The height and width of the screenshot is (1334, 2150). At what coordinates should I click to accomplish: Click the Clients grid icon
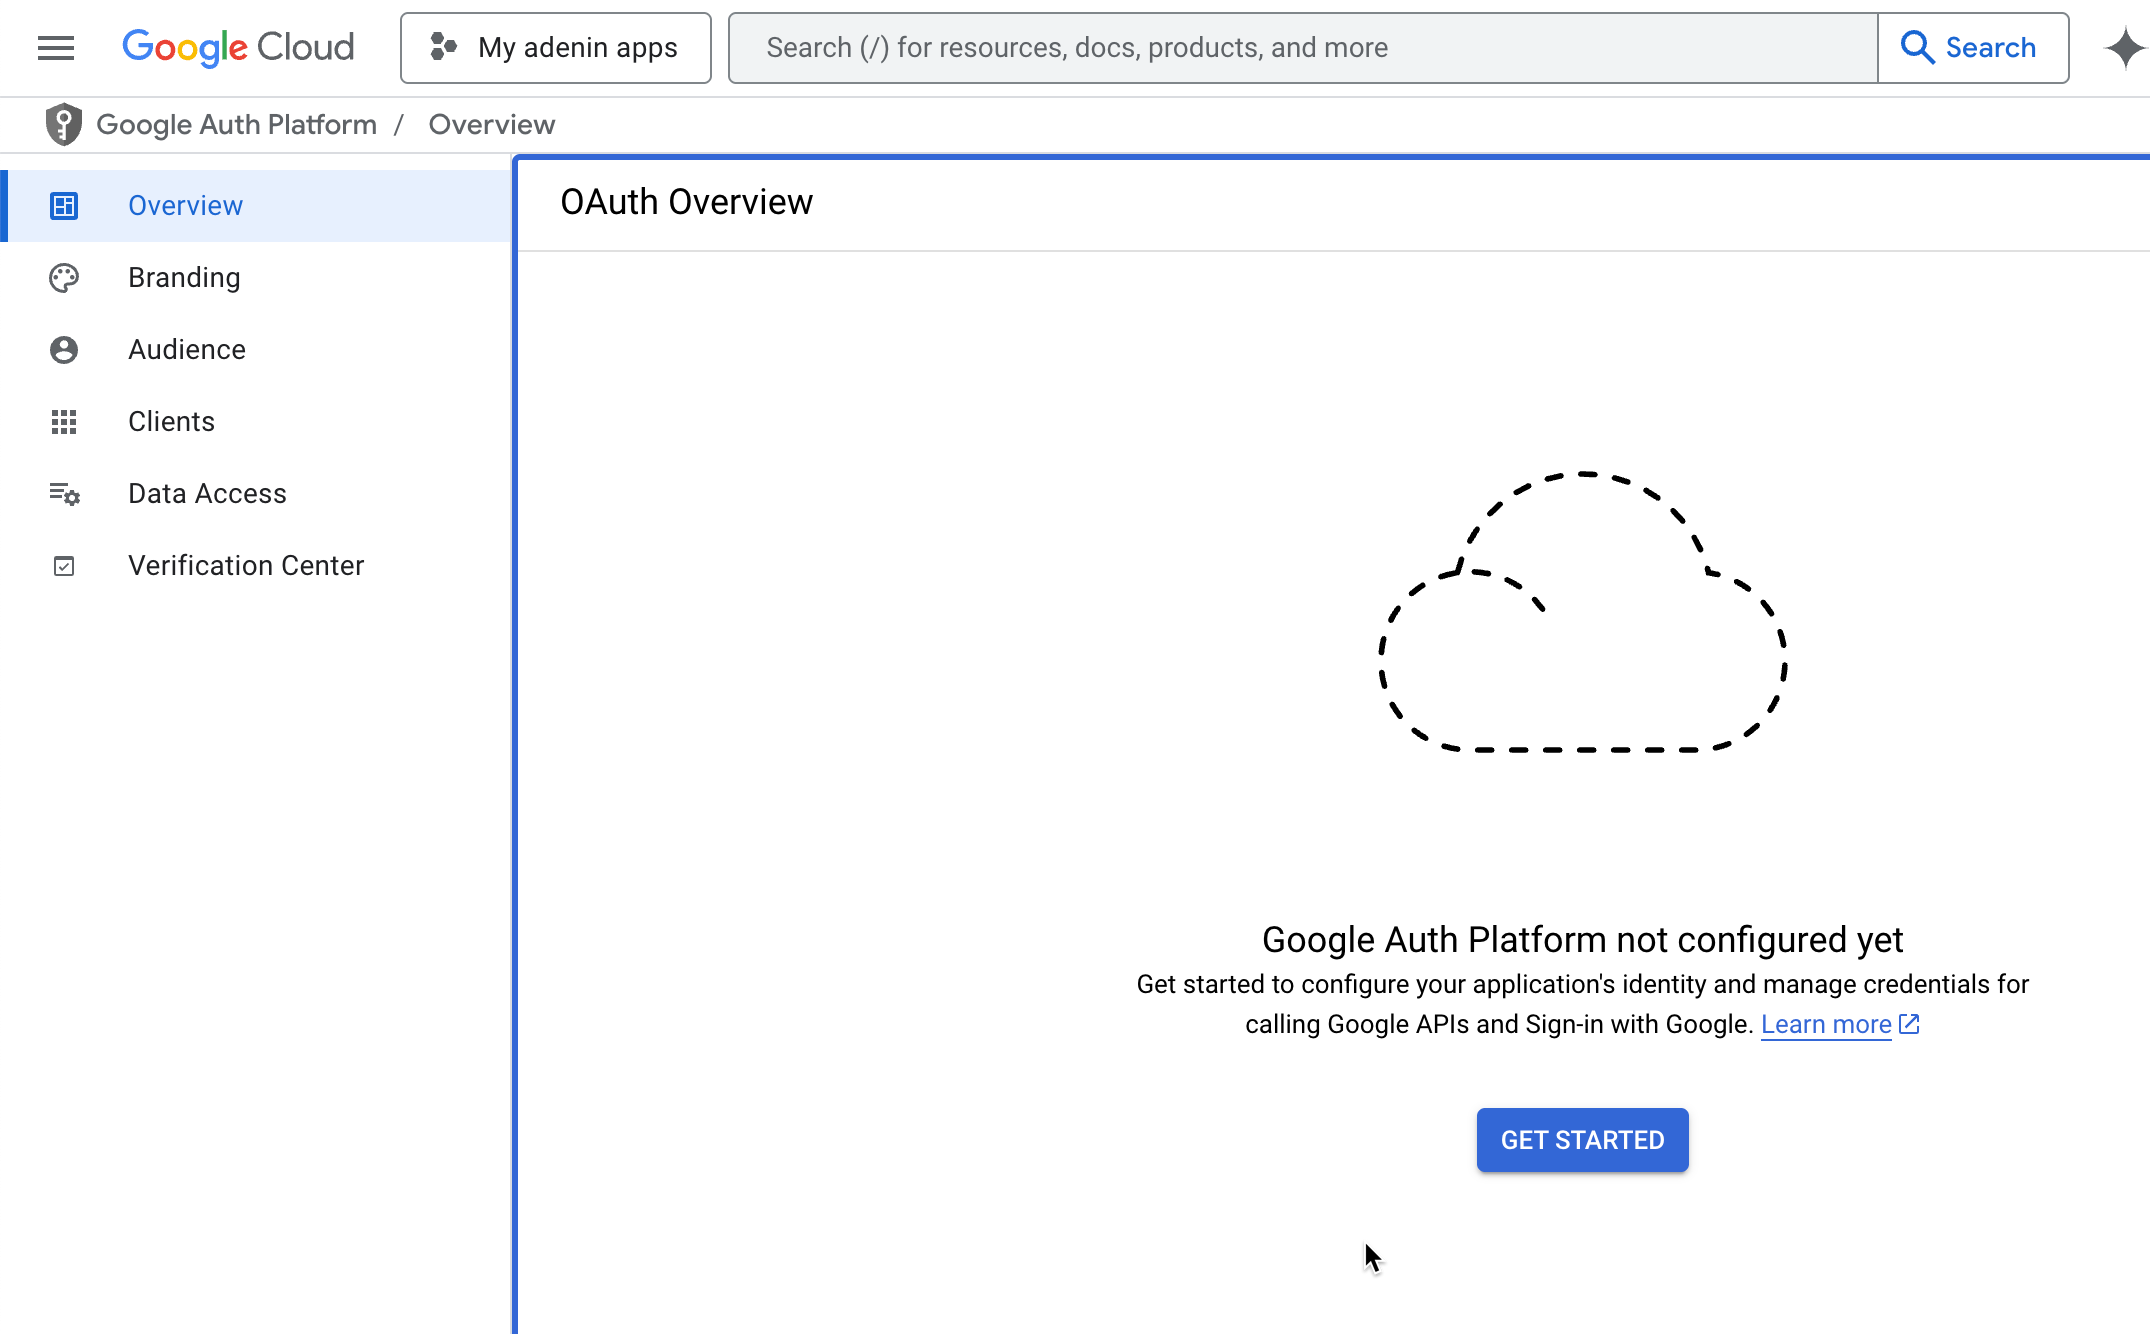click(x=64, y=422)
